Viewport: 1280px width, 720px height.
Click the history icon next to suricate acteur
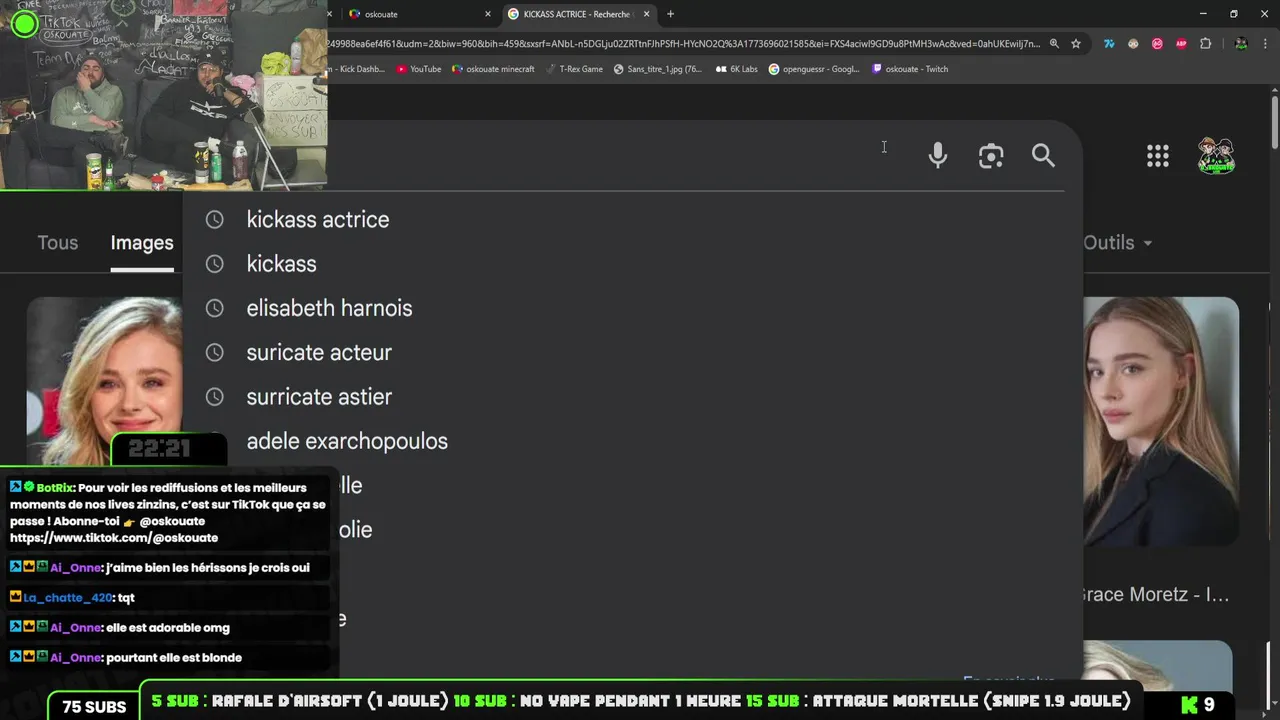pyautogui.click(x=214, y=352)
